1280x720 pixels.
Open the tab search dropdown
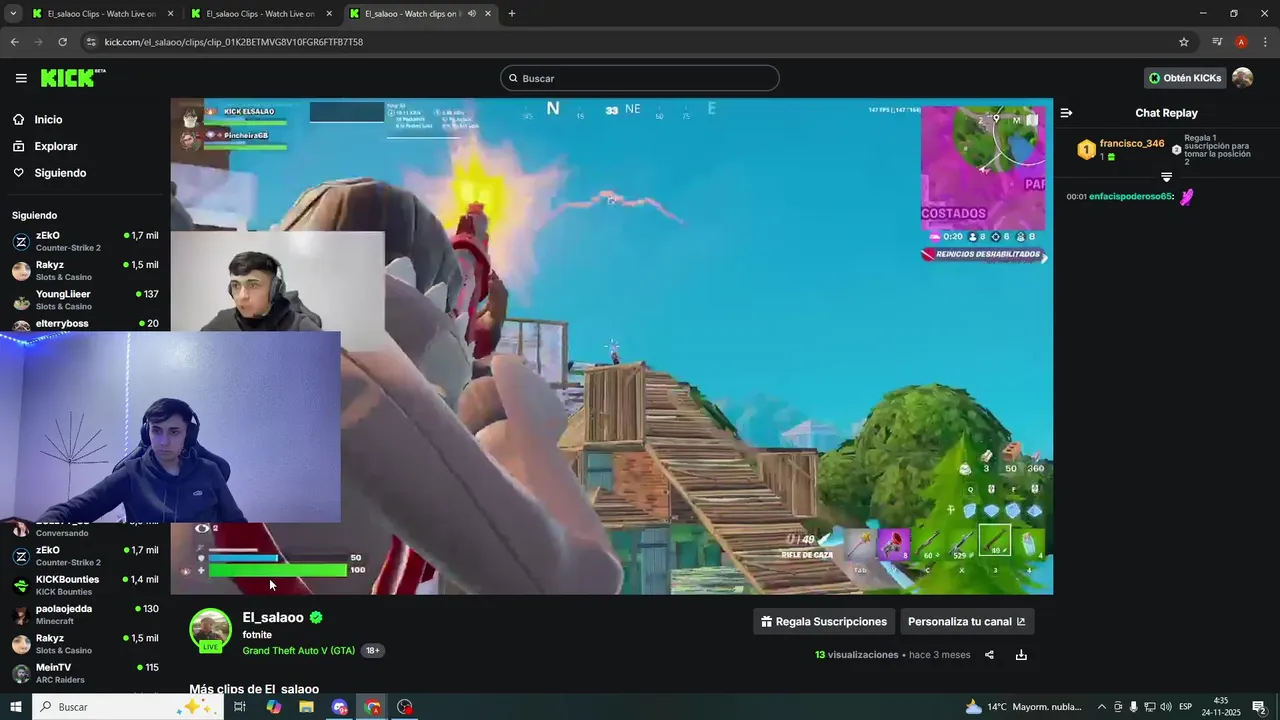[12, 14]
